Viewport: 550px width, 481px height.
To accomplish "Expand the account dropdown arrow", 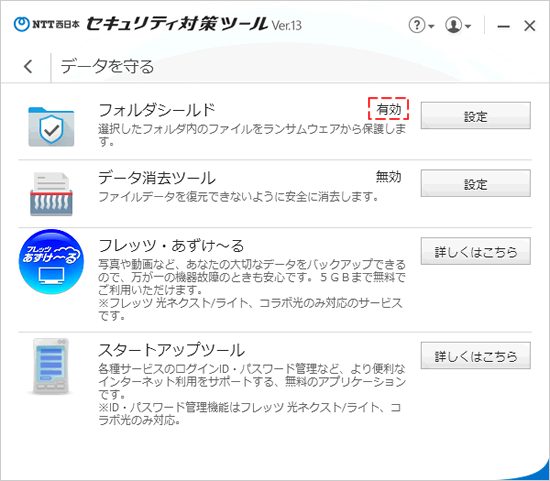I will point(468,26).
